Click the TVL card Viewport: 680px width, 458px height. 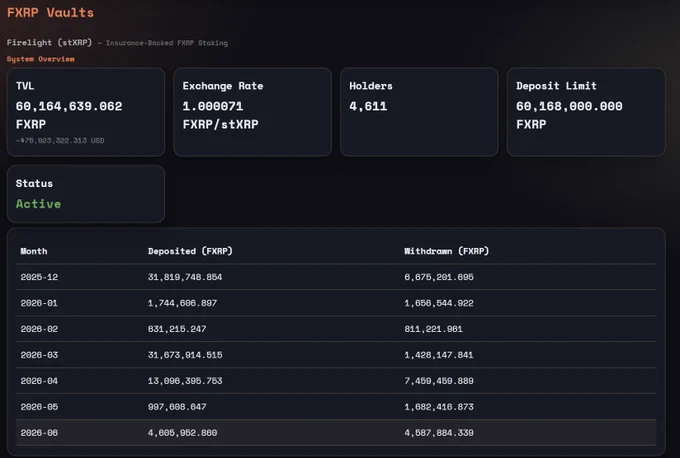tap(86, 112)
